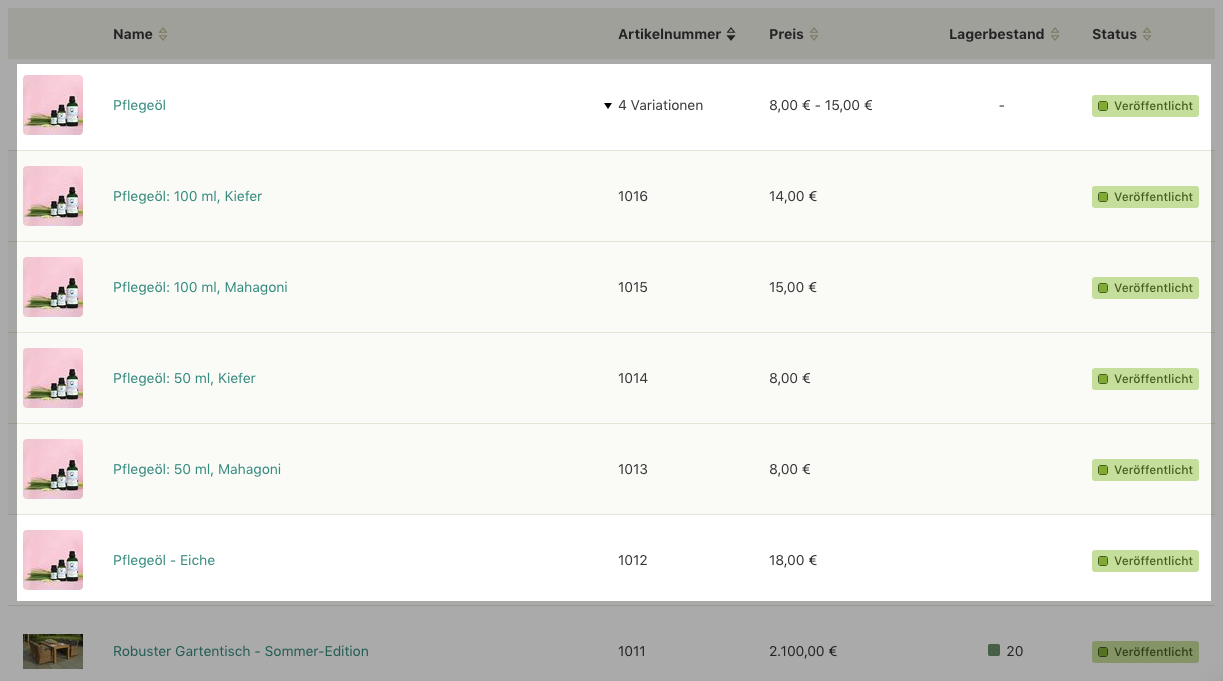Sort table by Name column

pyautogui.click(x=140, y=34)
